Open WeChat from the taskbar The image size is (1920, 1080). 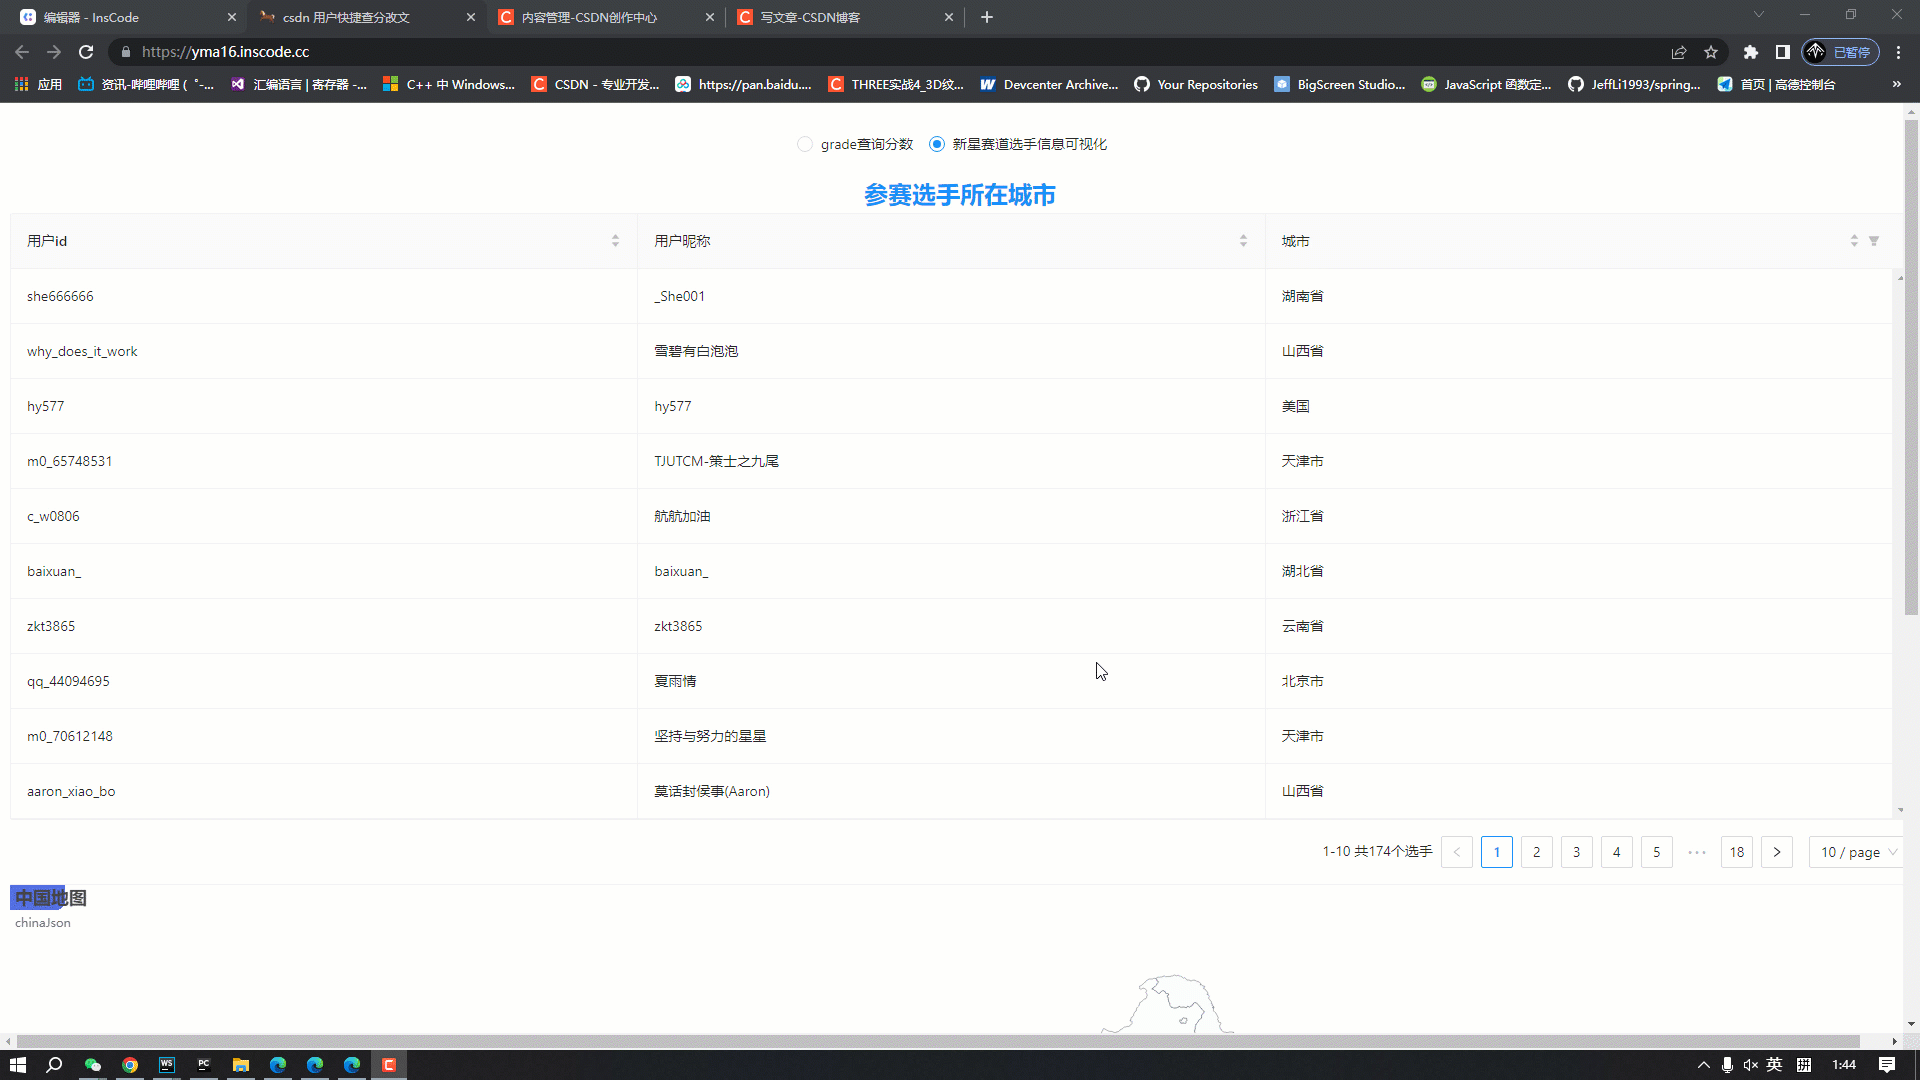(93, 1064)
